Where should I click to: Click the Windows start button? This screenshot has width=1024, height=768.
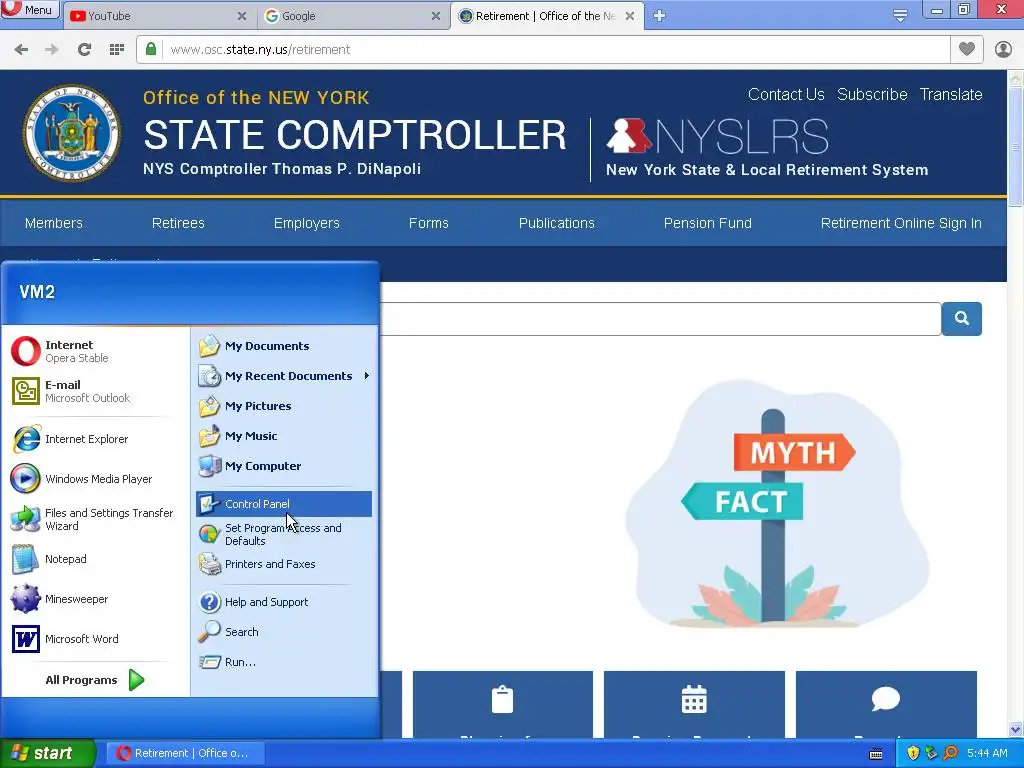pyautogui.click(x=47, y=753)
